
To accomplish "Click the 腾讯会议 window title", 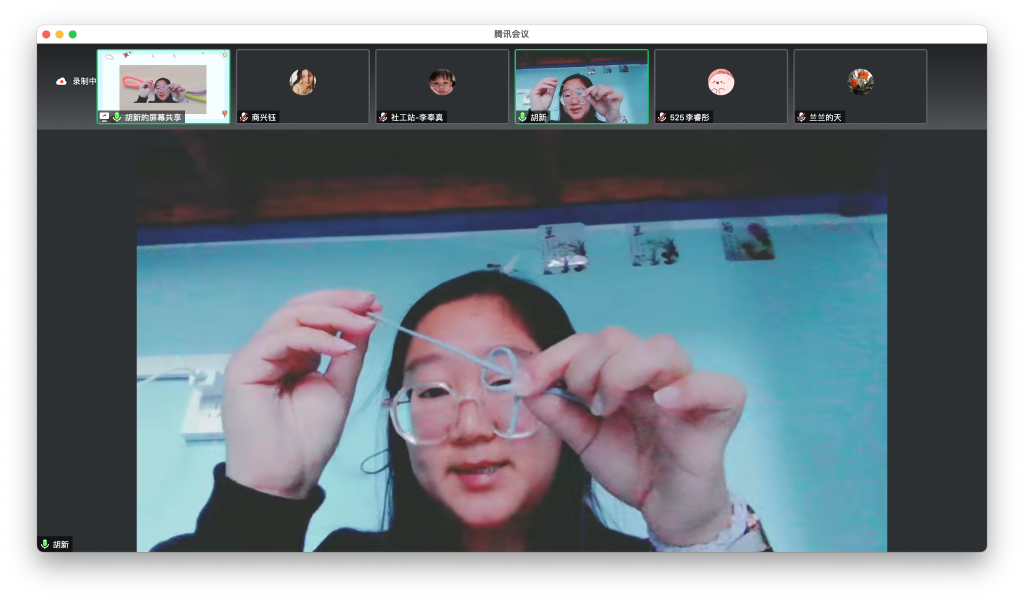I will [x=511, y=34].
